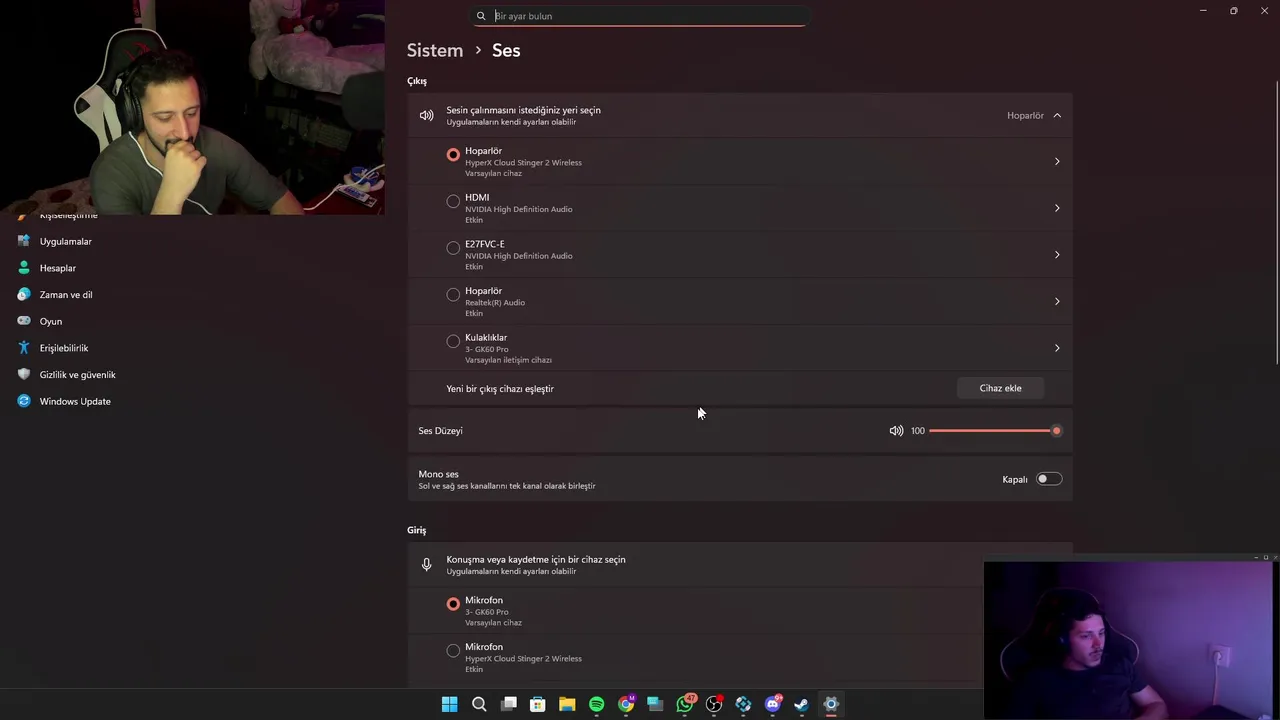Open E27FVC-E device properties chevron
1280x720 pixels.
(x=1057, y=255)
